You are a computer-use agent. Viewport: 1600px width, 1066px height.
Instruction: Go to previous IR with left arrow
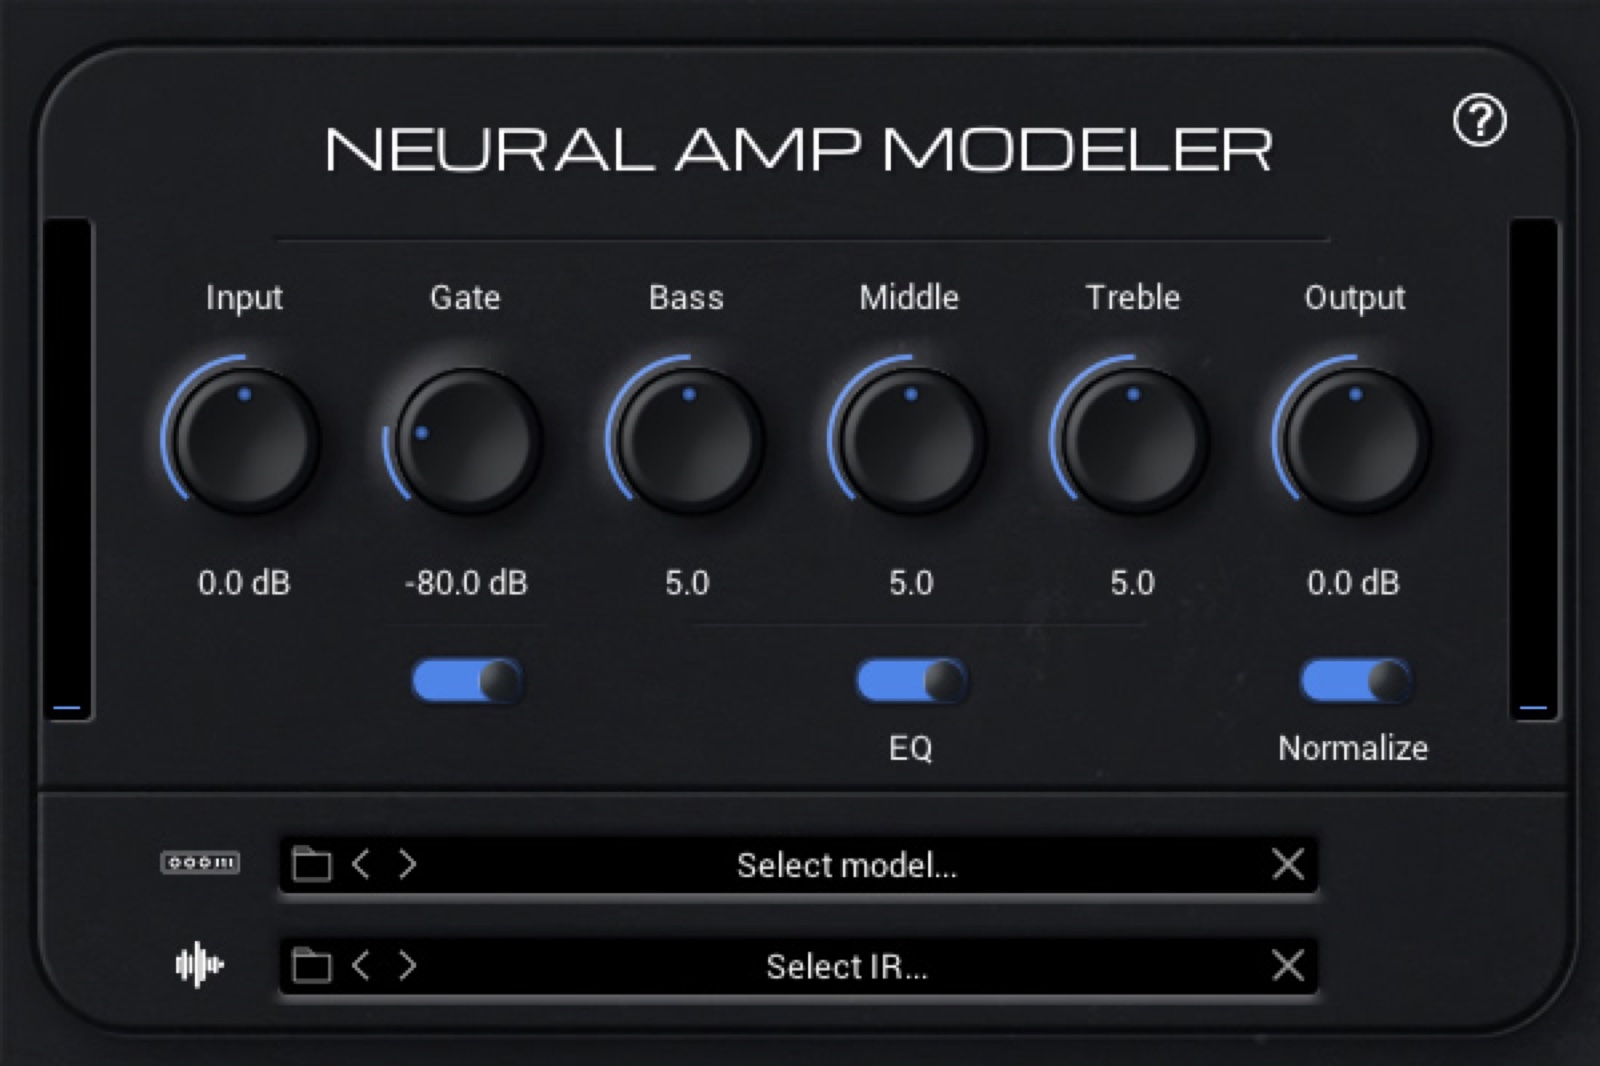(x=362, y=966)
